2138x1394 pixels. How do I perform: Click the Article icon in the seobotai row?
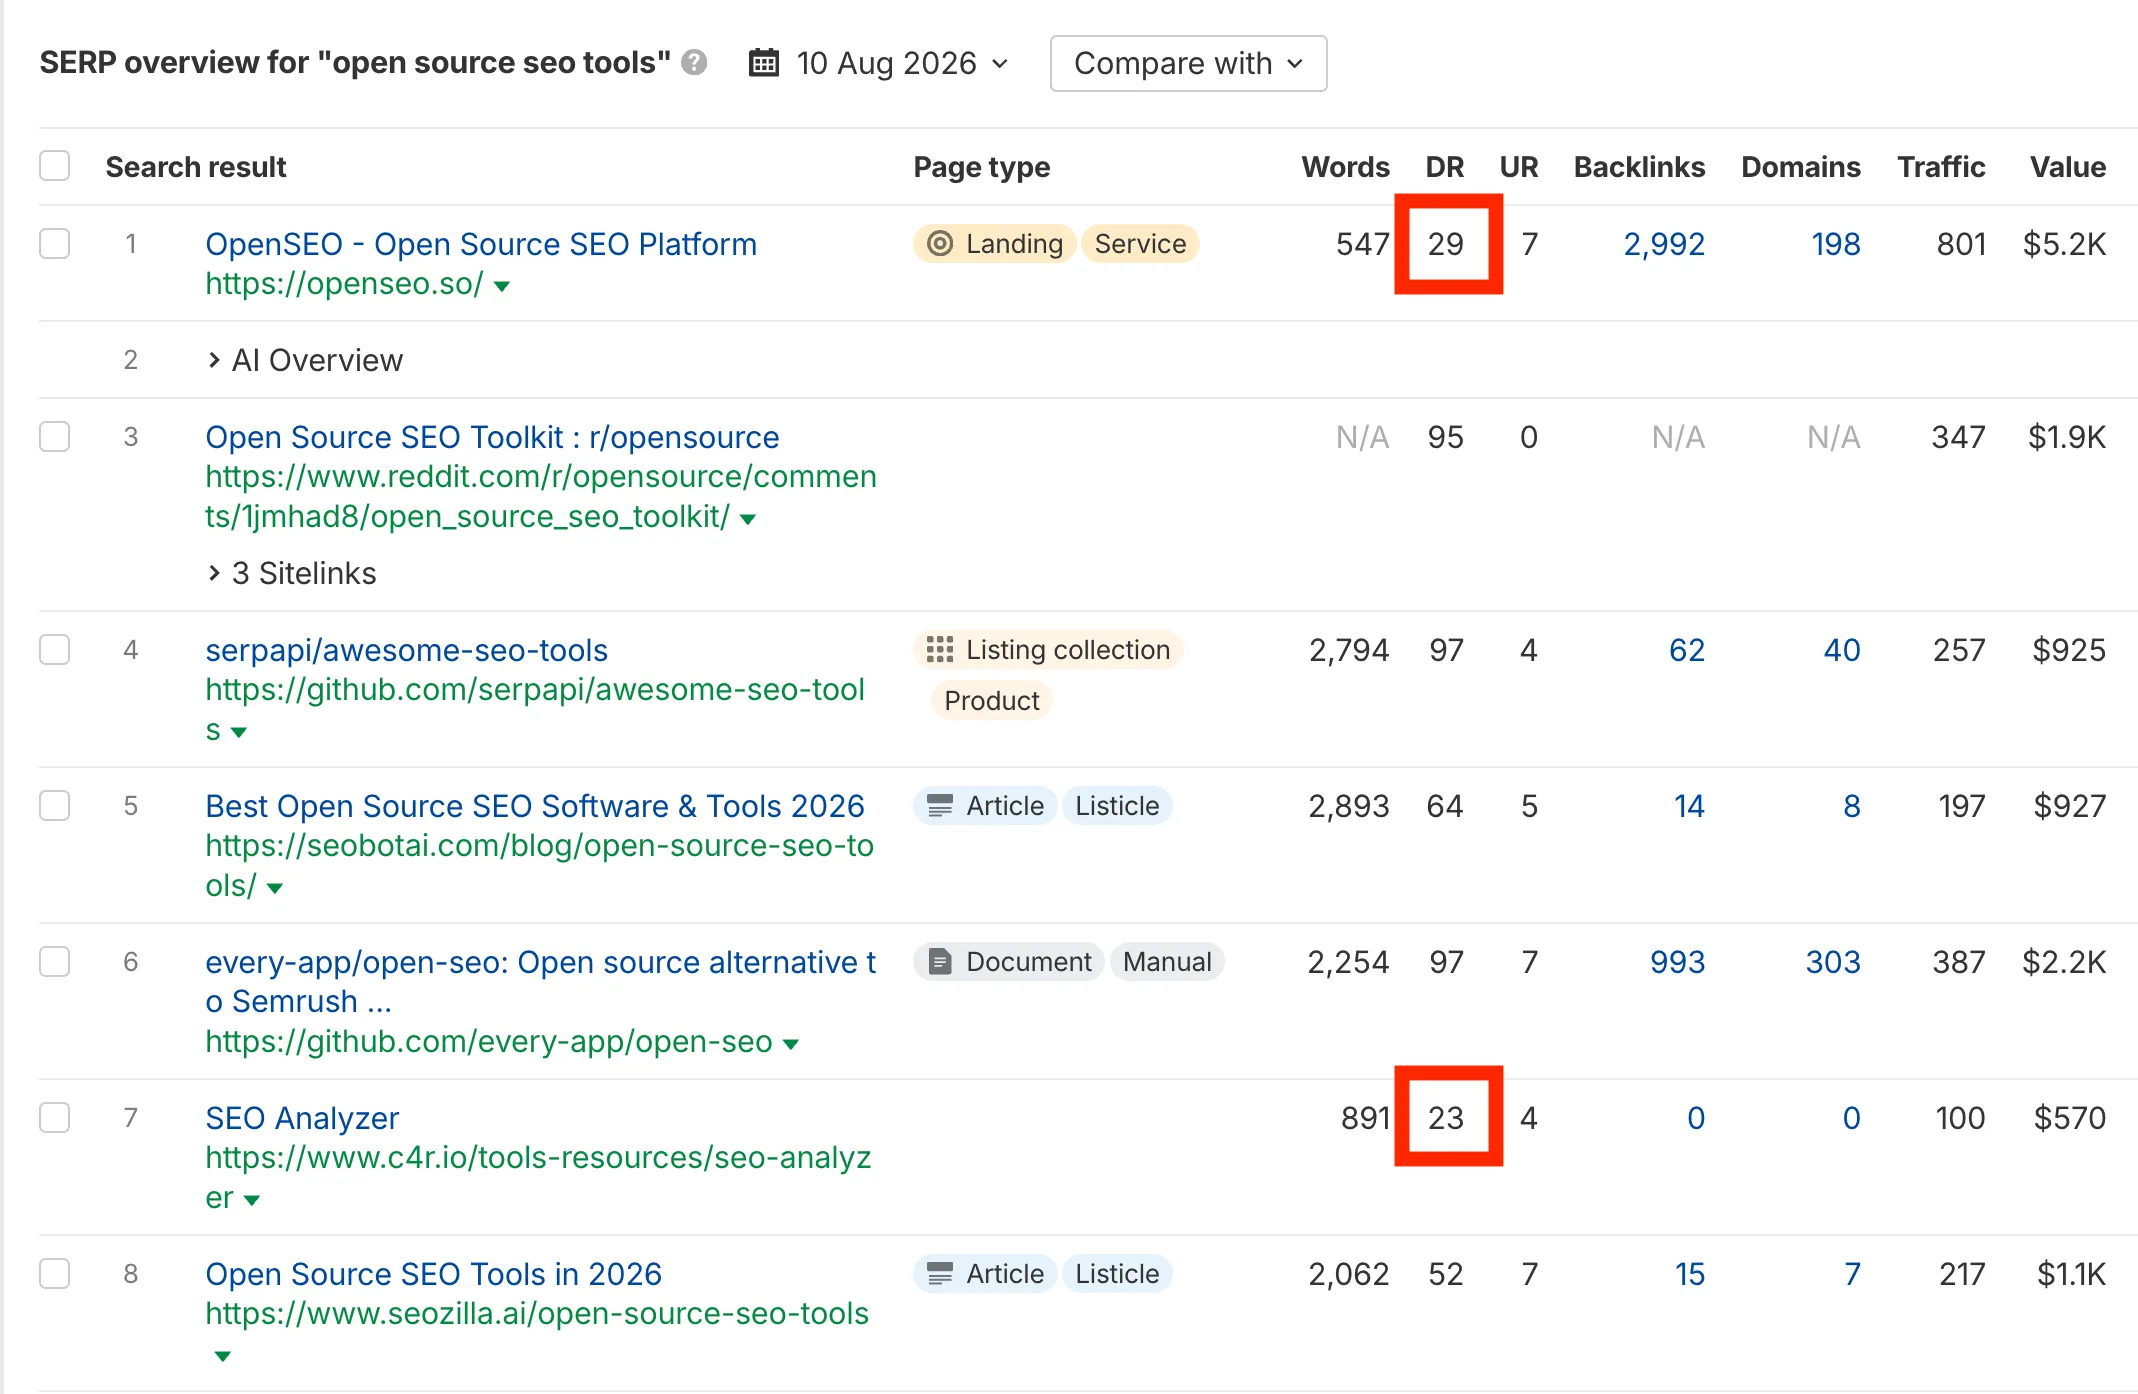[x=940, y=806]
